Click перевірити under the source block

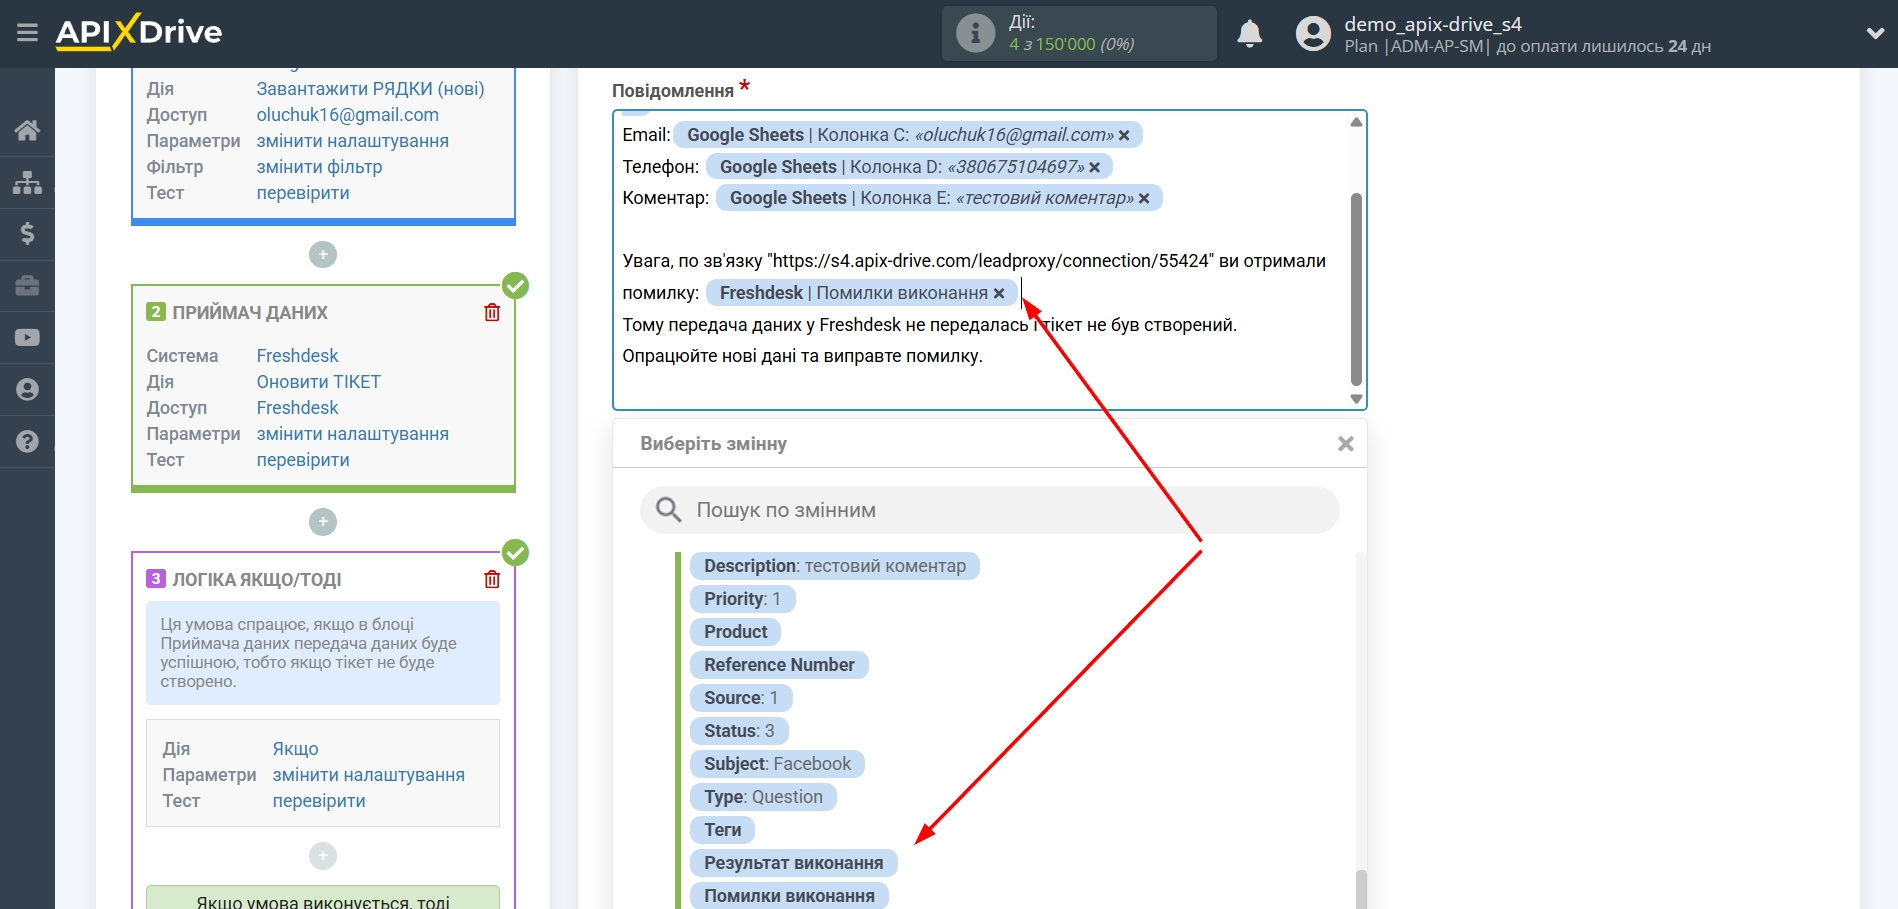pos(303,193)
